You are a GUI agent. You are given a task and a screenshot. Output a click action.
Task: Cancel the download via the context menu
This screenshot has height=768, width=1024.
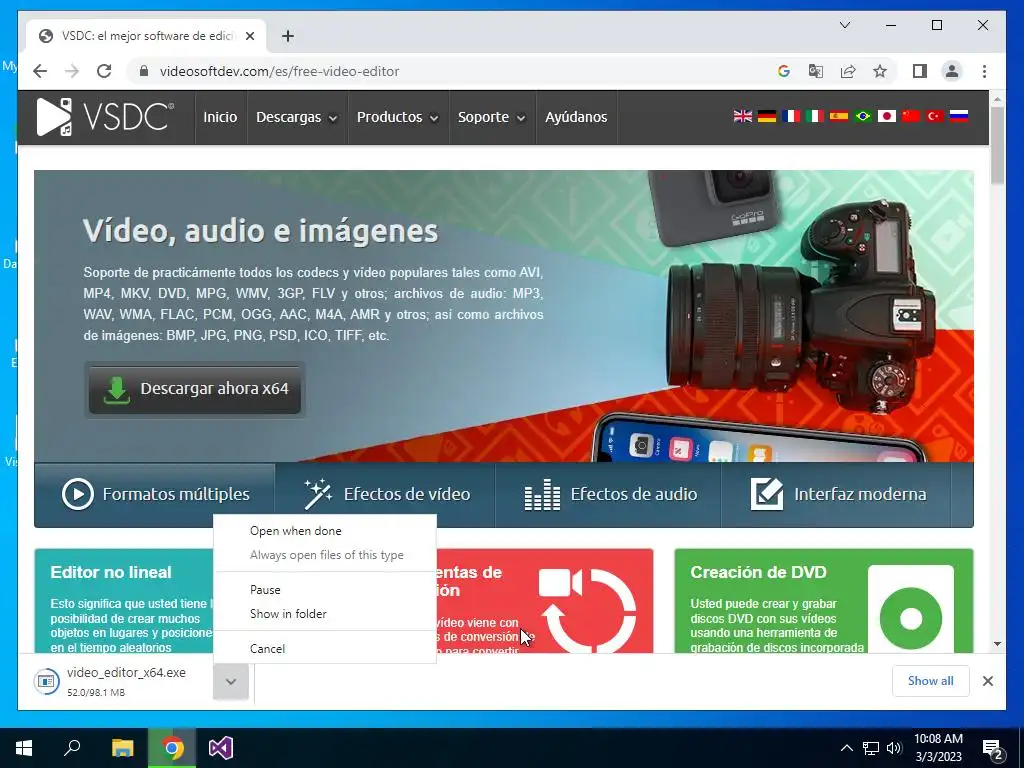tap(325, 648)
